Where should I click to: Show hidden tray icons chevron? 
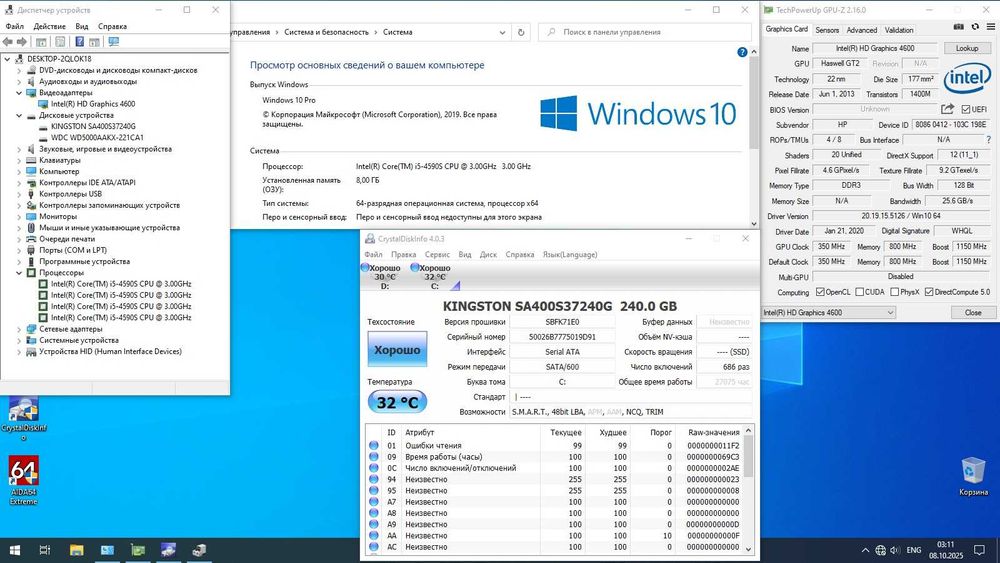point(865,550)
